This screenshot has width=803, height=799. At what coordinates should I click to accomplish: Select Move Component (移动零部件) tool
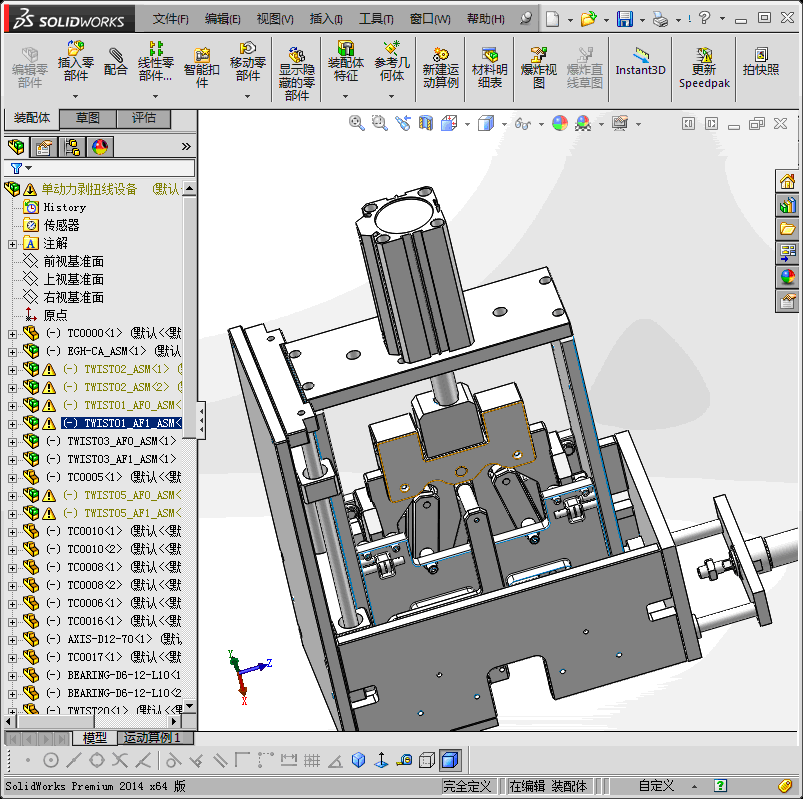click(247, 60)
